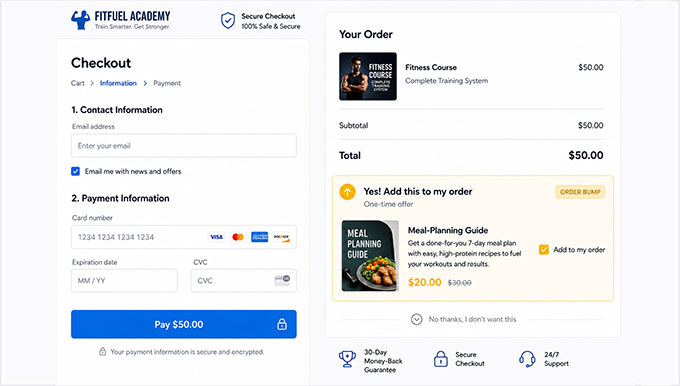
Task: Click the FitFuel Academy muscle logo
Action: (x=80, y=20)
